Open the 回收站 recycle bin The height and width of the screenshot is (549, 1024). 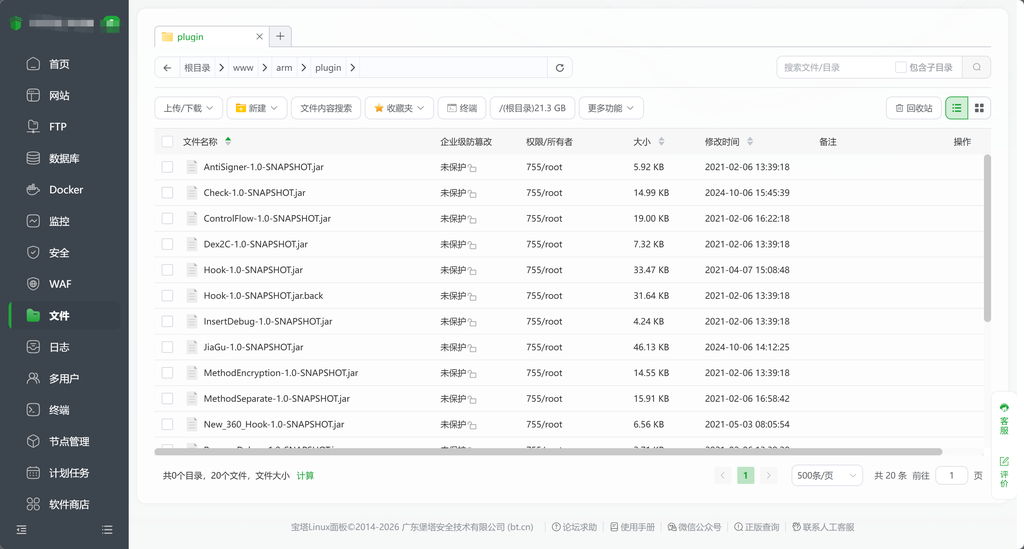pyautogui.click(x=914, y=108)
